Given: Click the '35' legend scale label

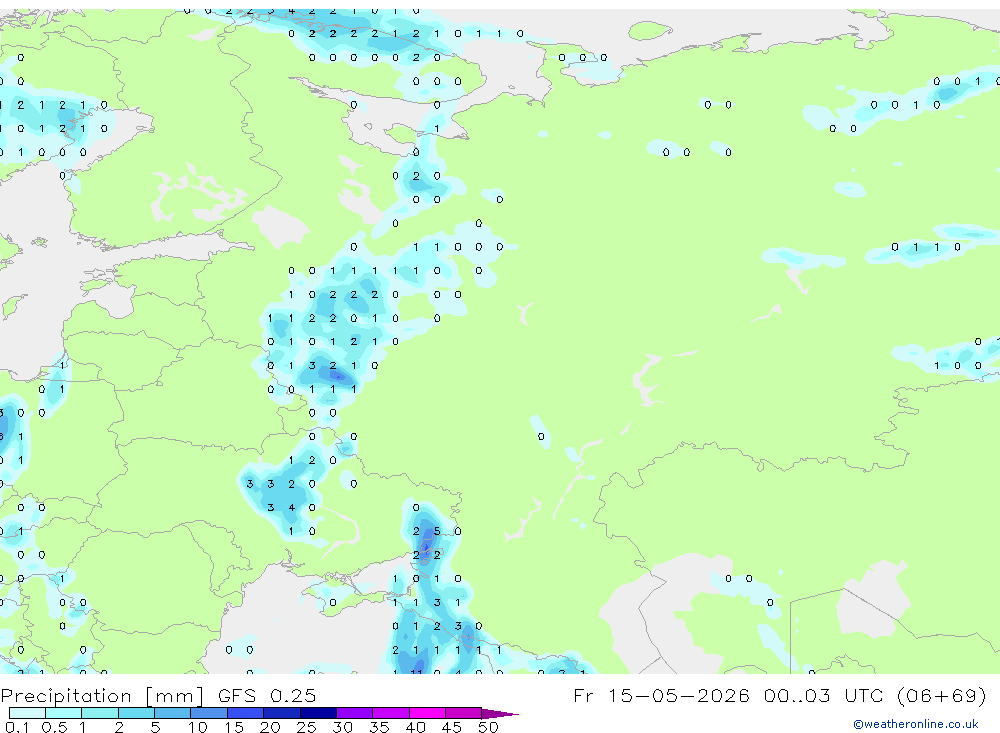Looking at the screenshot, I should (x=379, y=727).
